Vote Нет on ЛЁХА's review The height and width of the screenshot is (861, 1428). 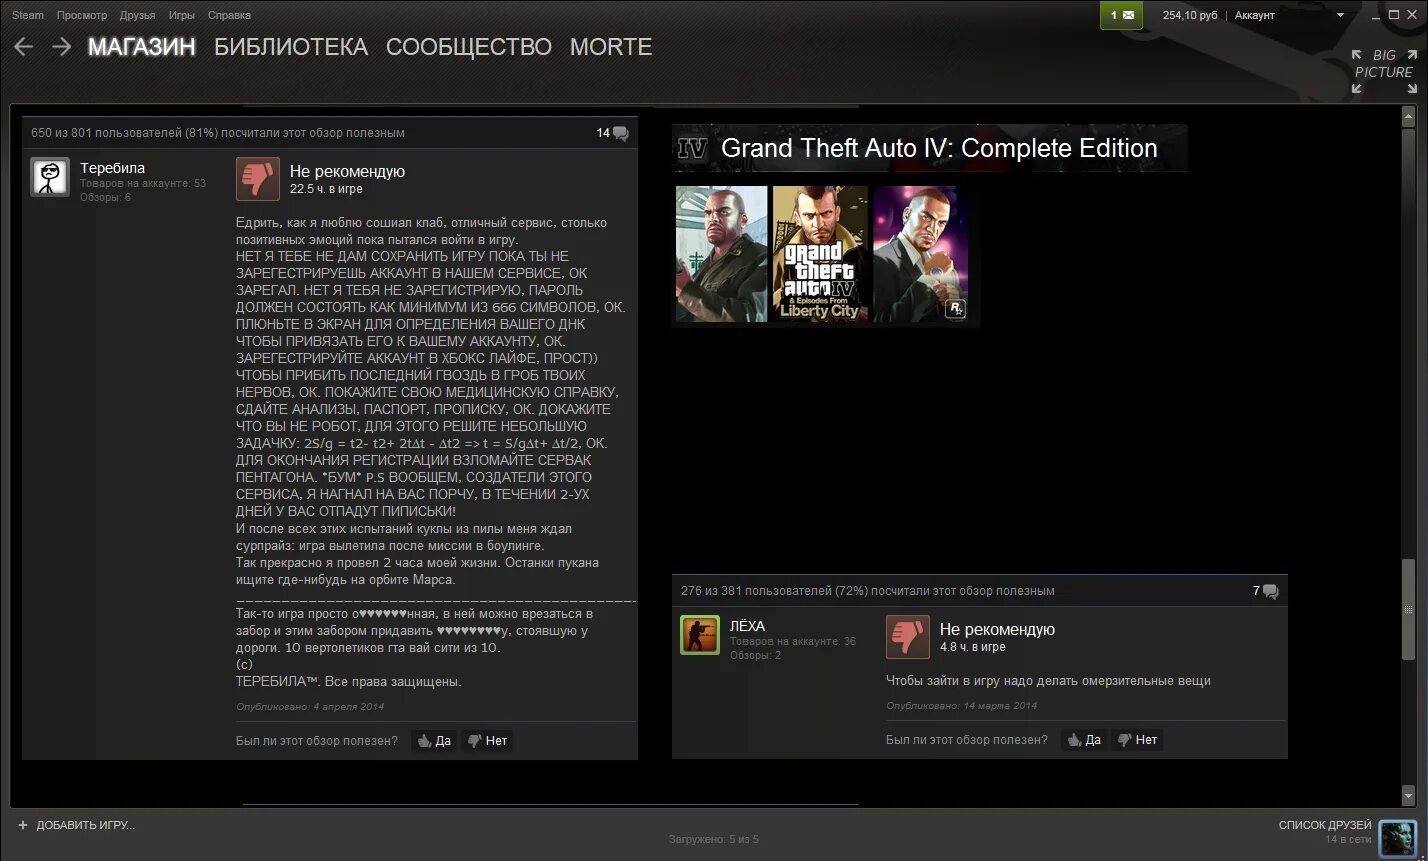point(1138,740)
